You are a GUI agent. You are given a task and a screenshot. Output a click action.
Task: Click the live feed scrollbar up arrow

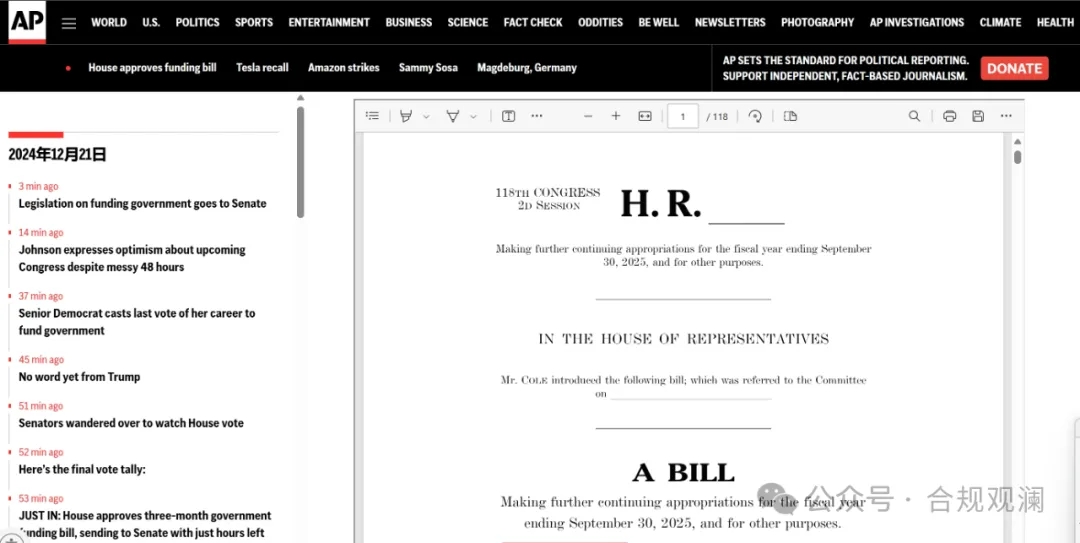tap(300, 98)
